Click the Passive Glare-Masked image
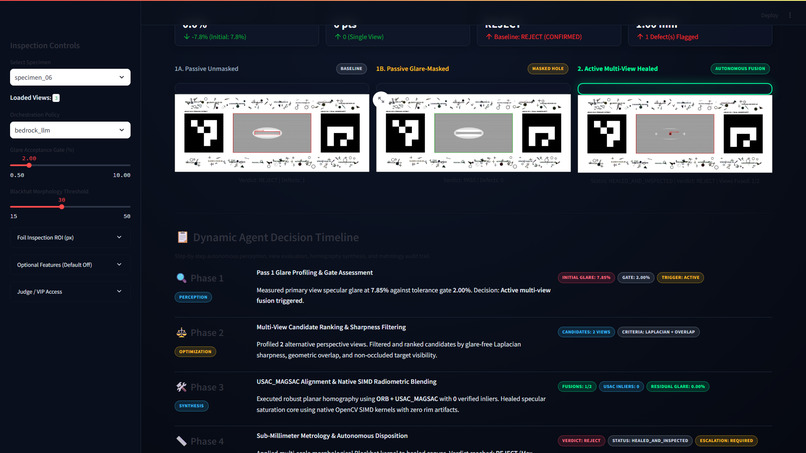806x453 pixels. pyautogui.click(x=473, y=133)
